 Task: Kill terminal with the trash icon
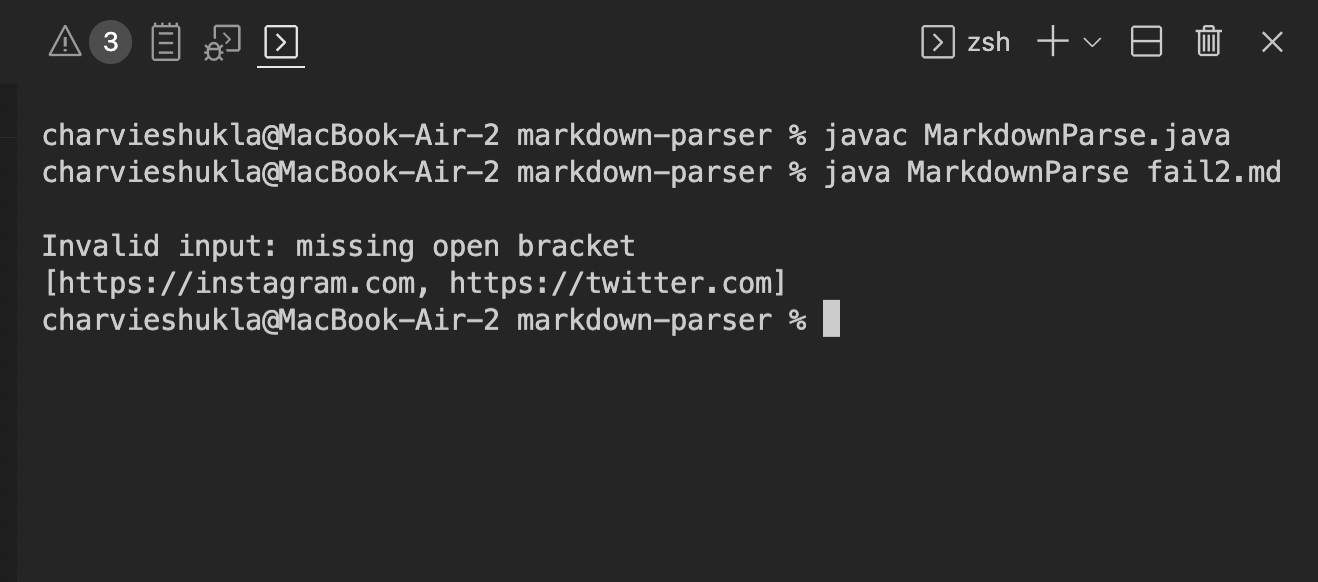1208,42
